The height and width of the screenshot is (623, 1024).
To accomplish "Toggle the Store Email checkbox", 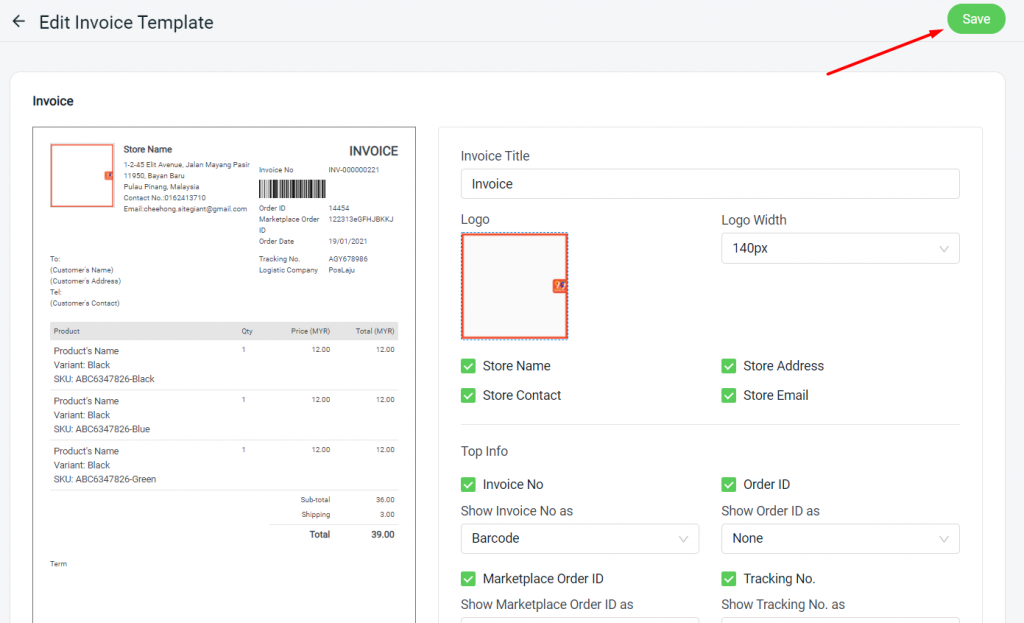I will 729,395.
